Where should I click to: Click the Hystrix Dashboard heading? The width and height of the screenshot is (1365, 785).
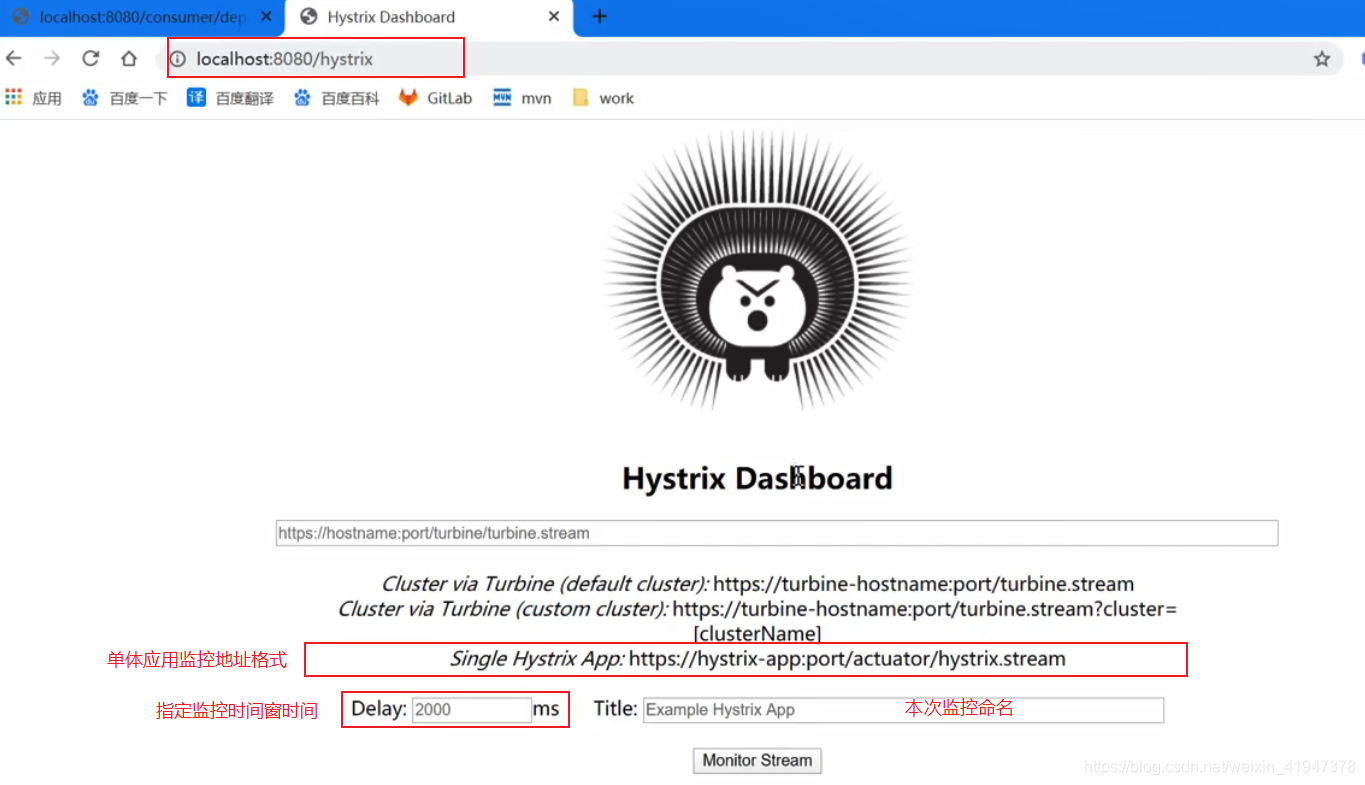point(757,478)
